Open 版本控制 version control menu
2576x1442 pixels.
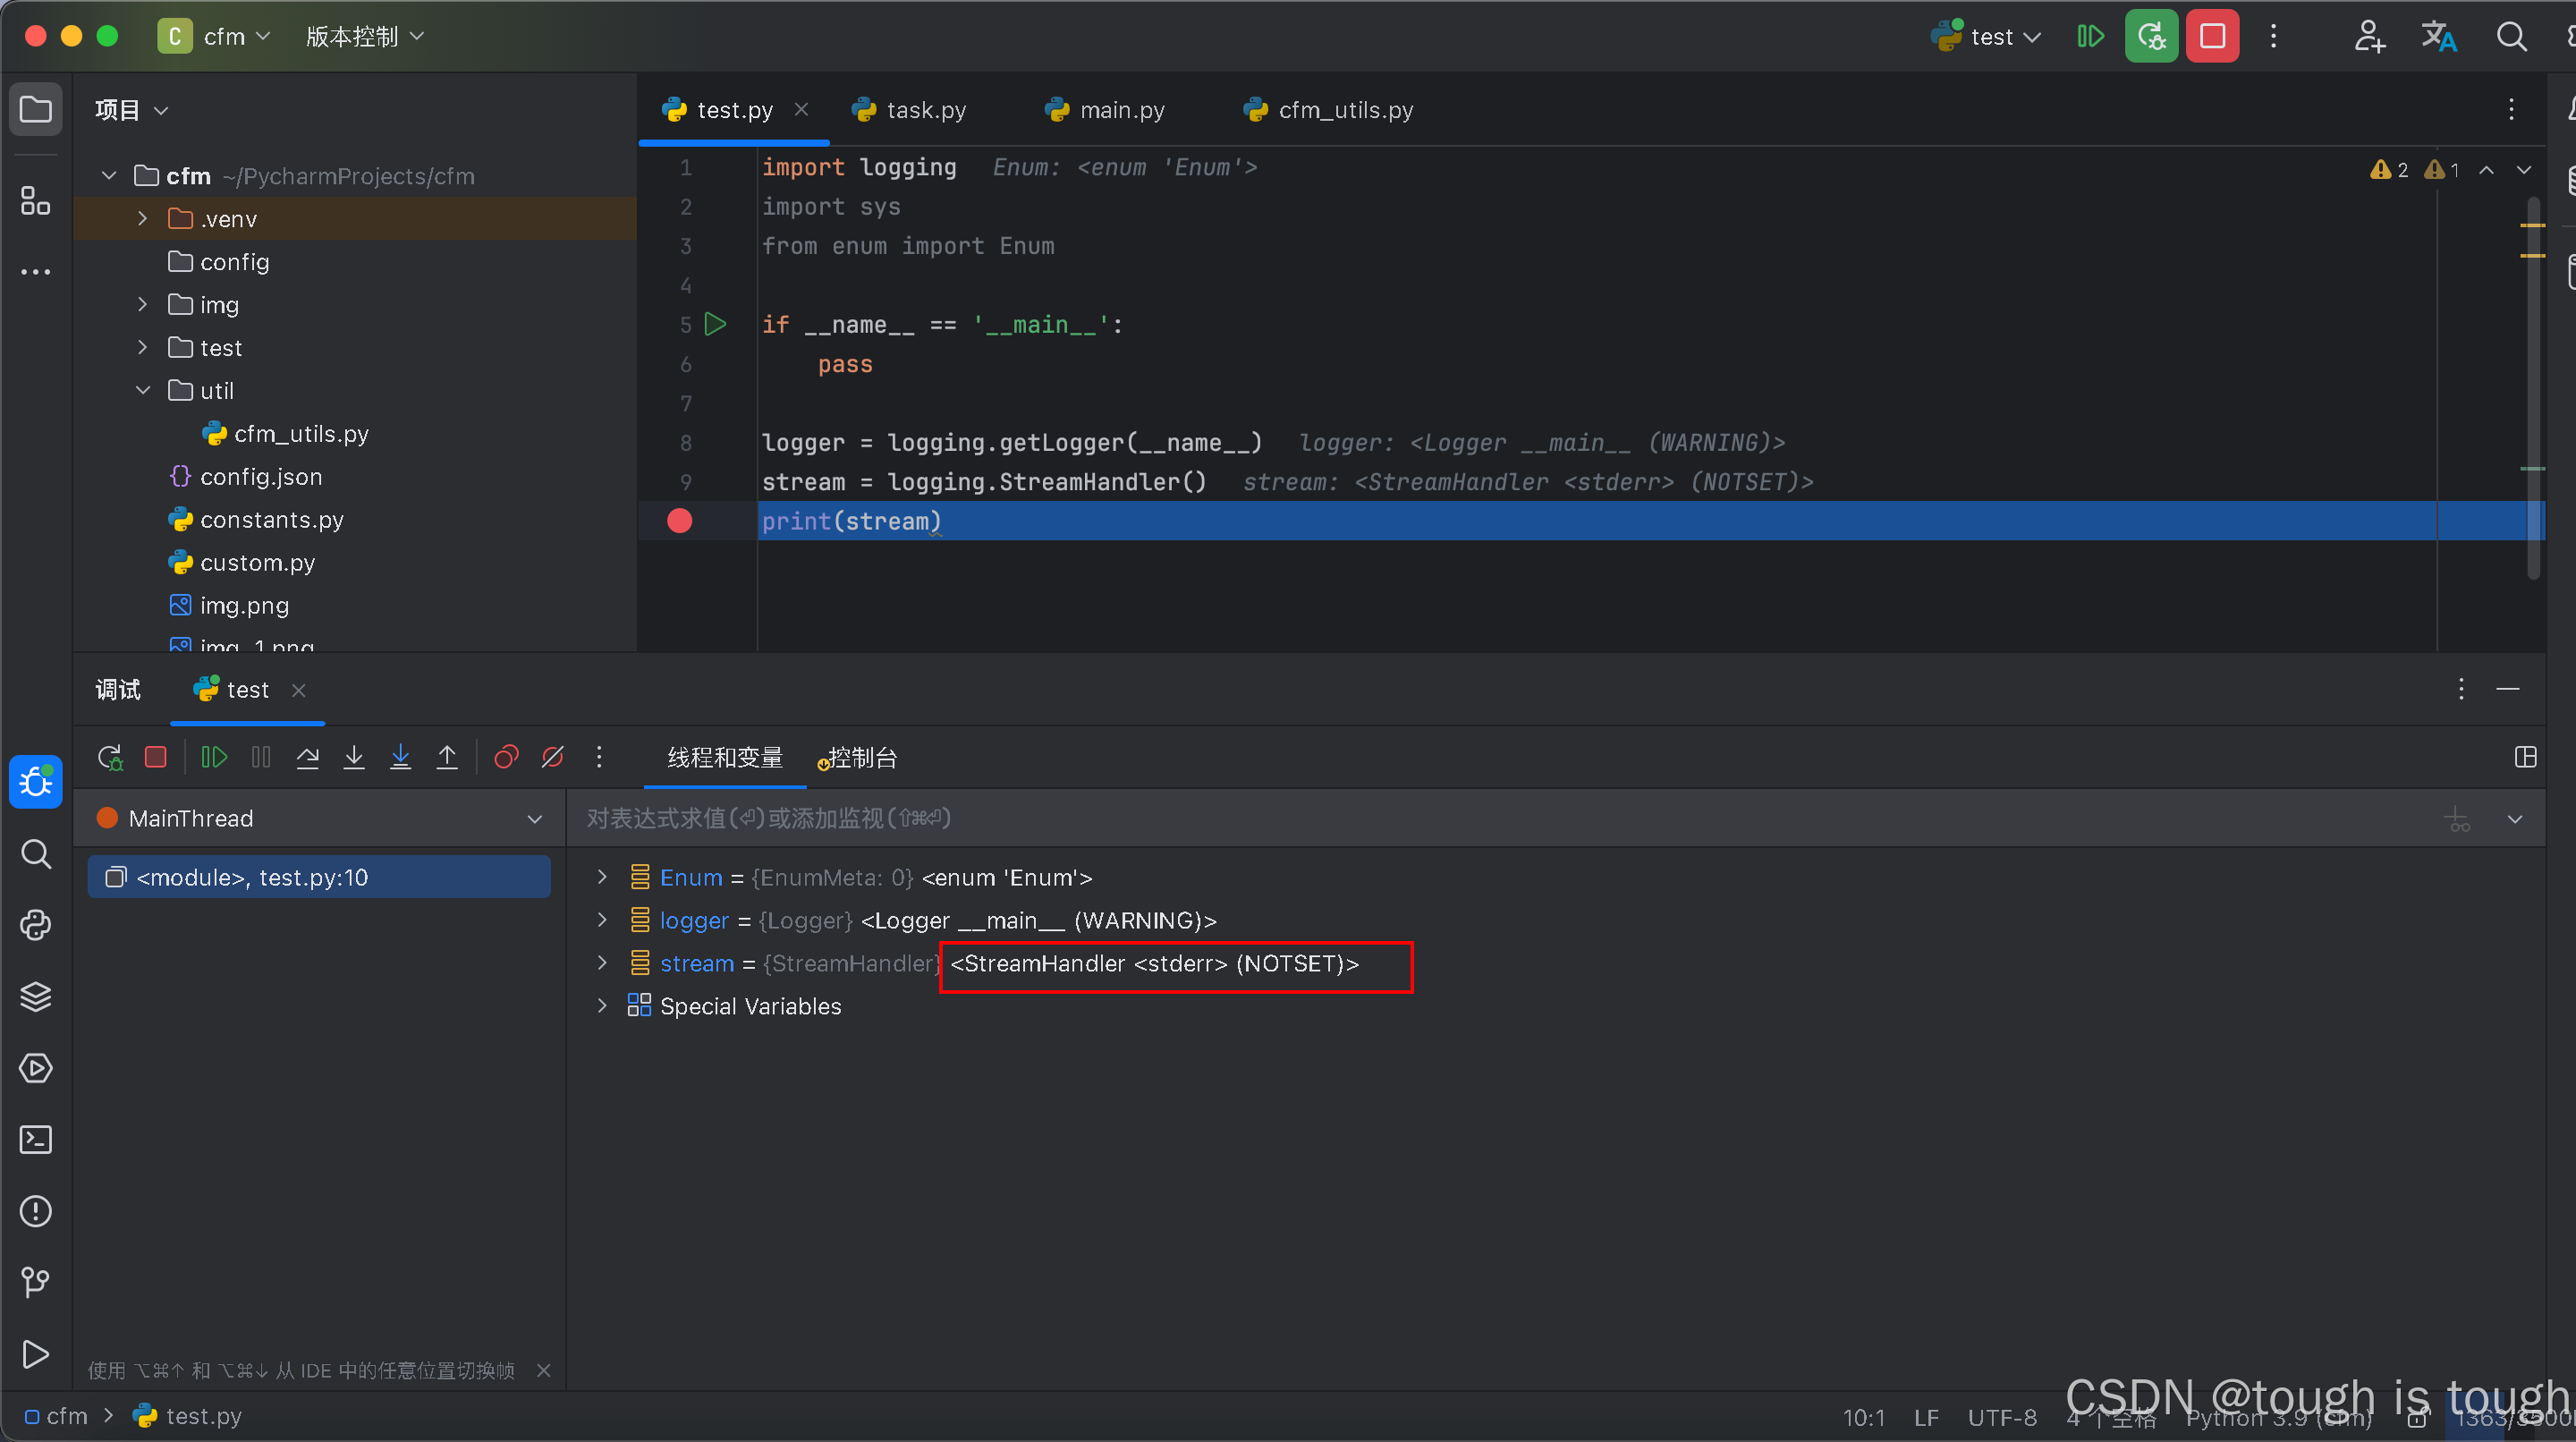364,37
